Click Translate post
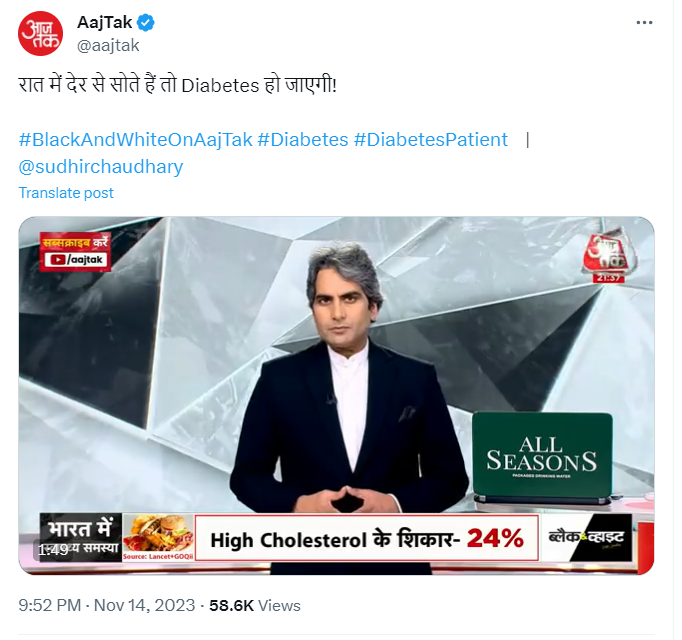682x640 pixels. coord(66,193)
